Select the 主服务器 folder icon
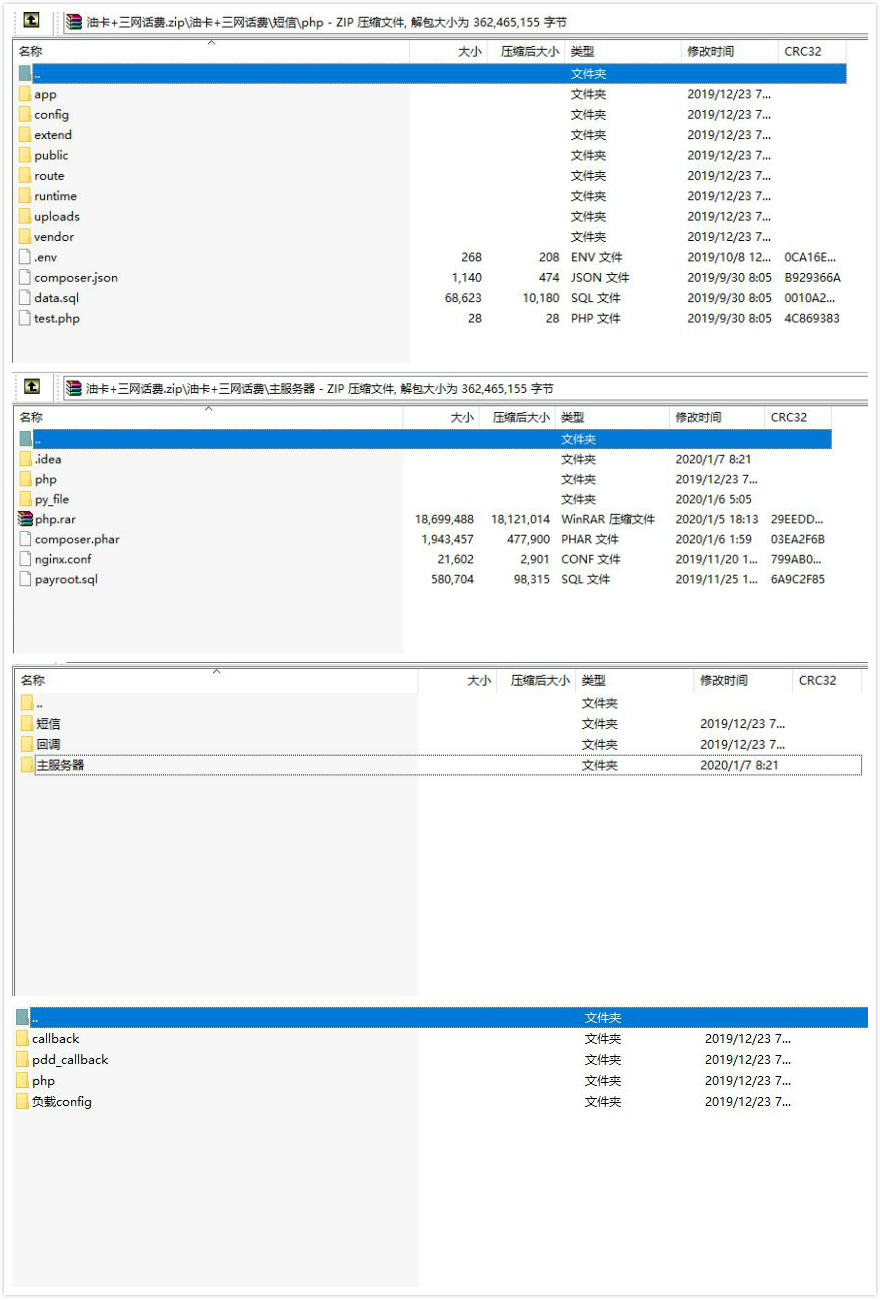This screenshot has width=880, height=1300. [27, 765]
